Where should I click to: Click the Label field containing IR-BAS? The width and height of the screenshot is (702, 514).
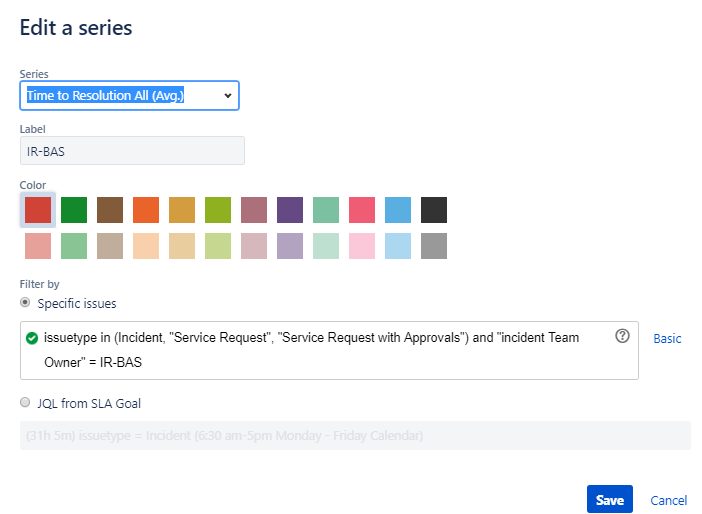(x=132, y=150)
